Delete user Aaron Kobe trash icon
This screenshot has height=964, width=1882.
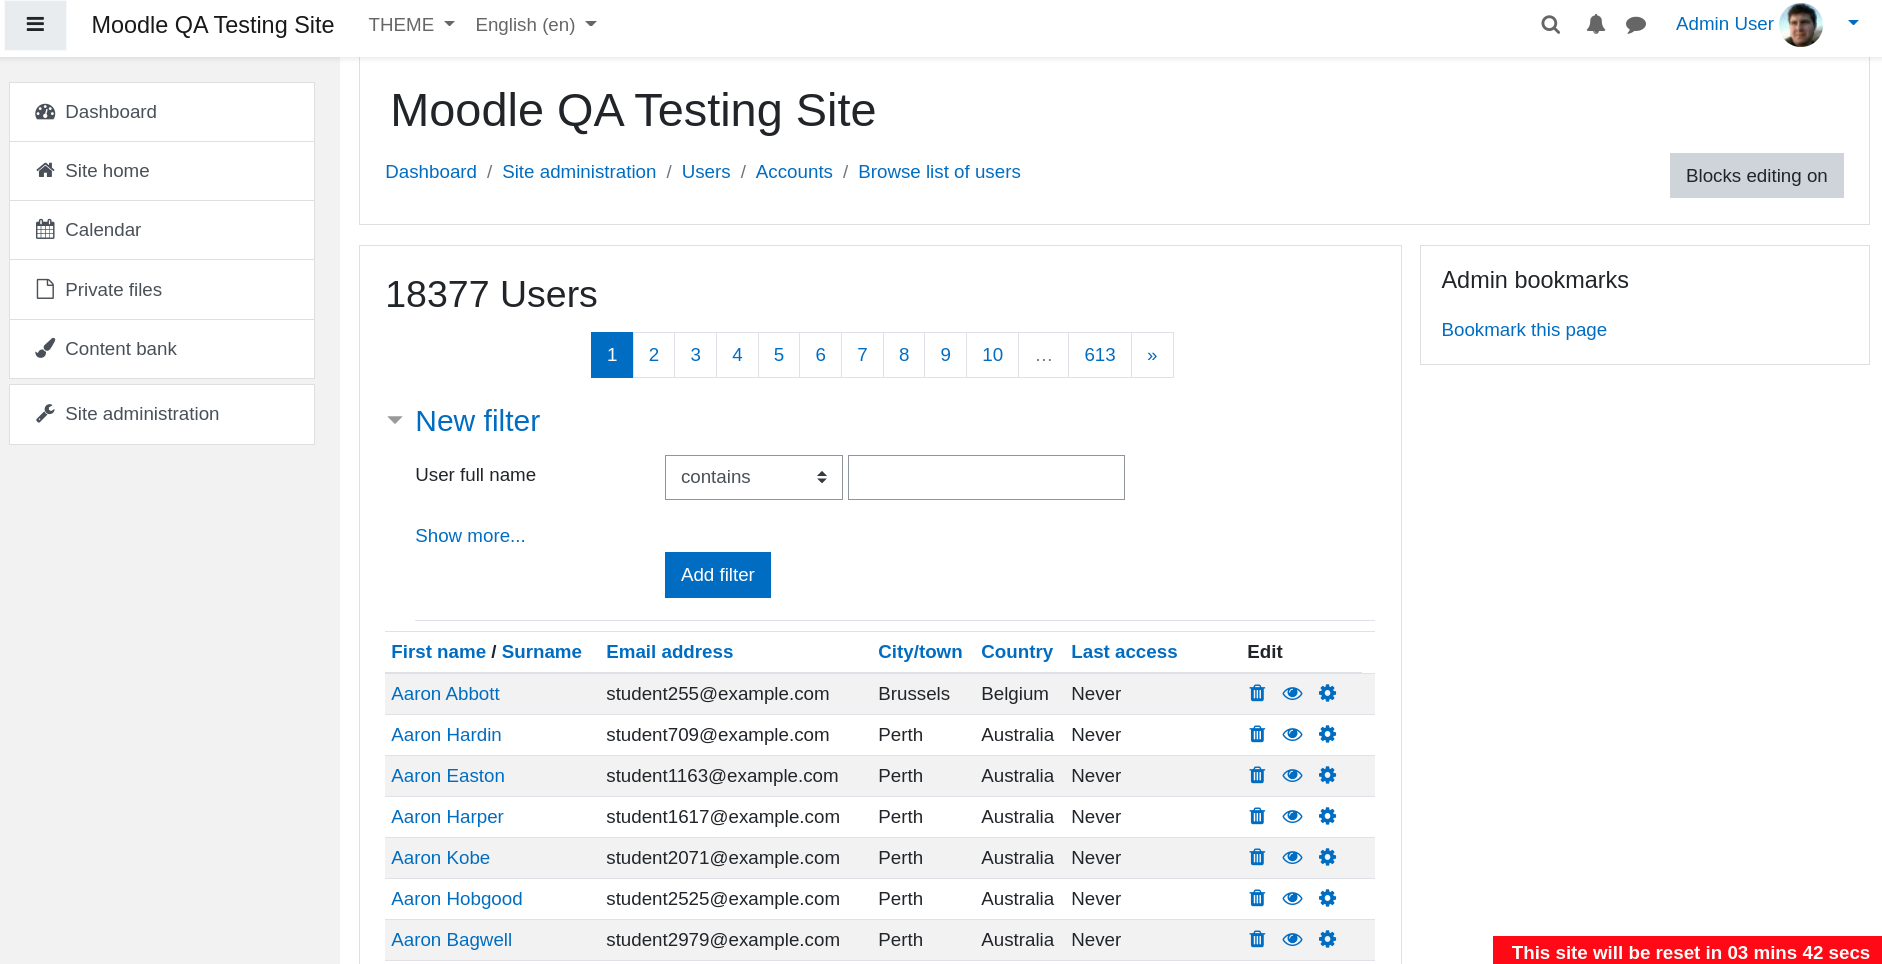tap(1257, 857)
